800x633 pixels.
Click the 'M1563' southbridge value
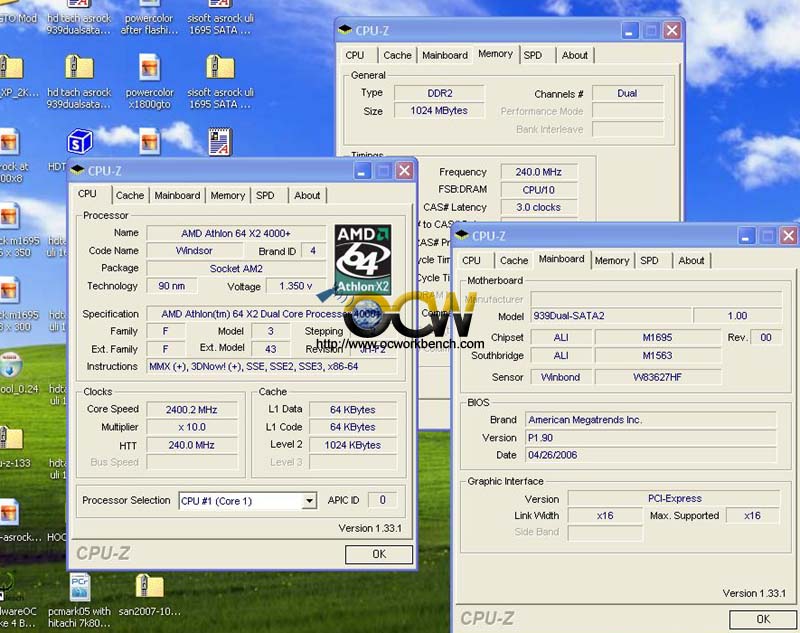tap(658, 356)
